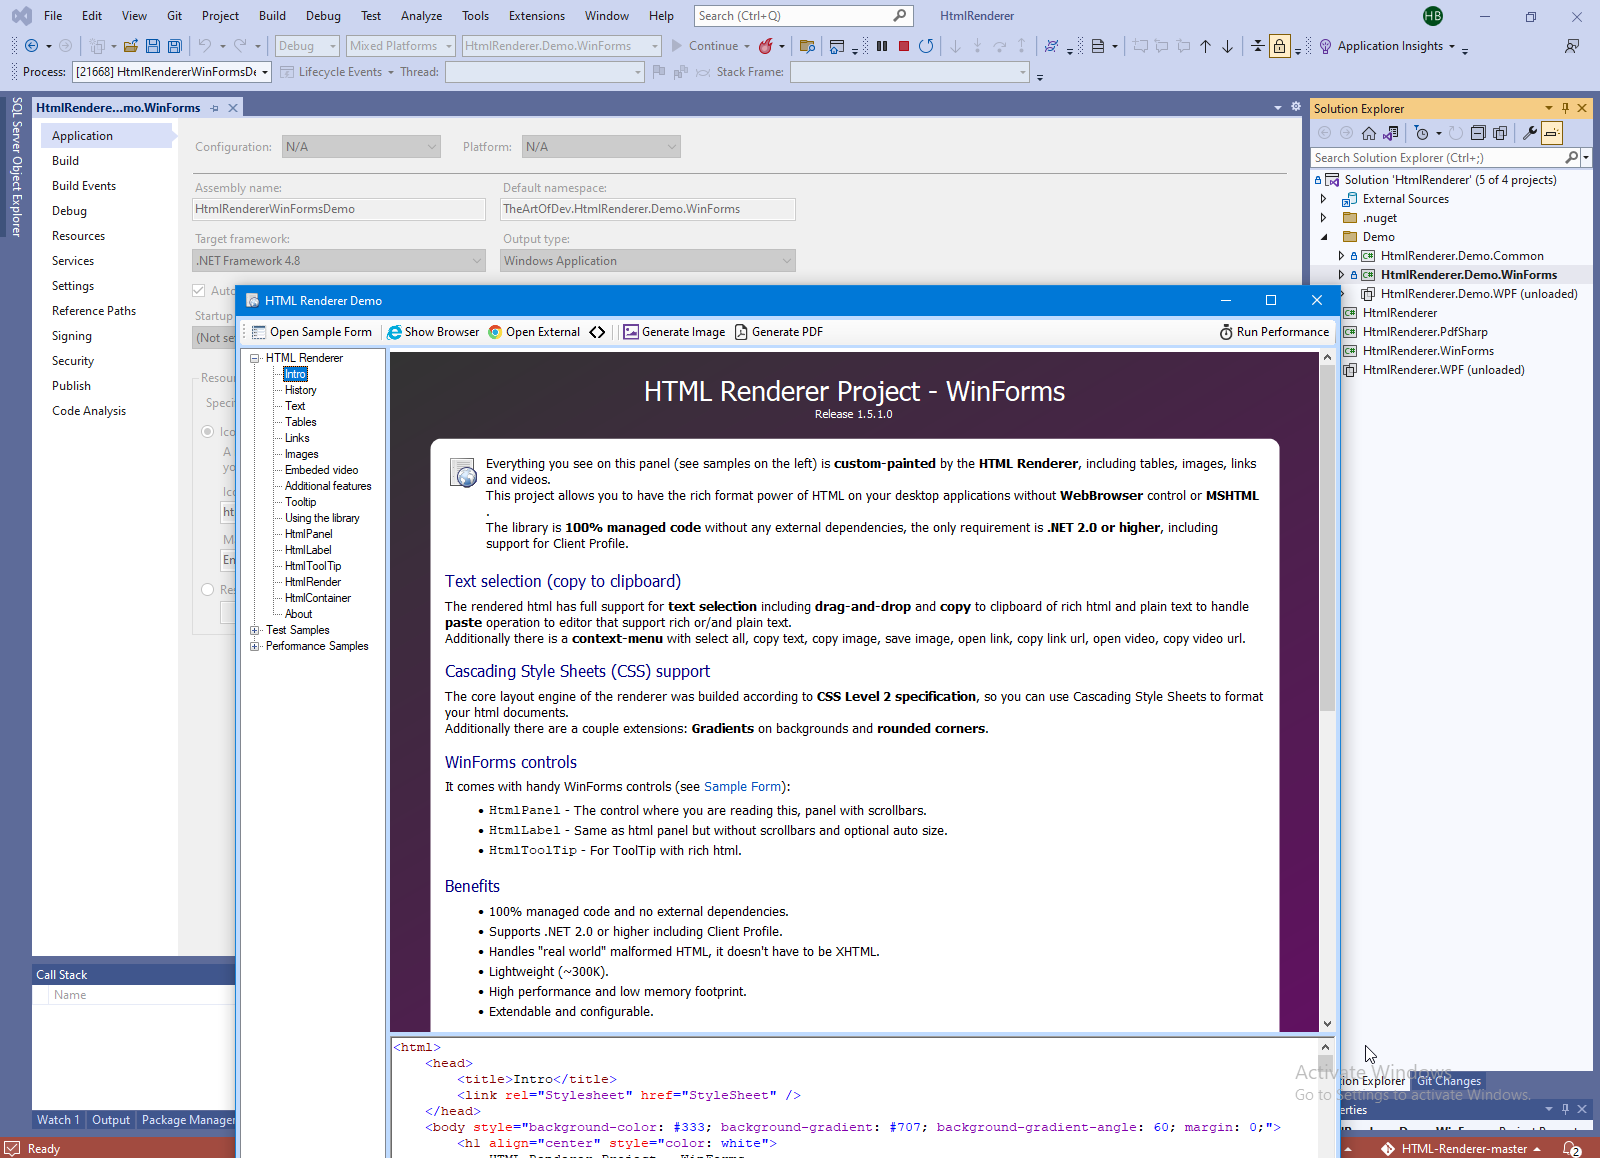1600x1158 pixels.
Task: Open Sample Form toolbar button
Action: (x=311, y=332)
